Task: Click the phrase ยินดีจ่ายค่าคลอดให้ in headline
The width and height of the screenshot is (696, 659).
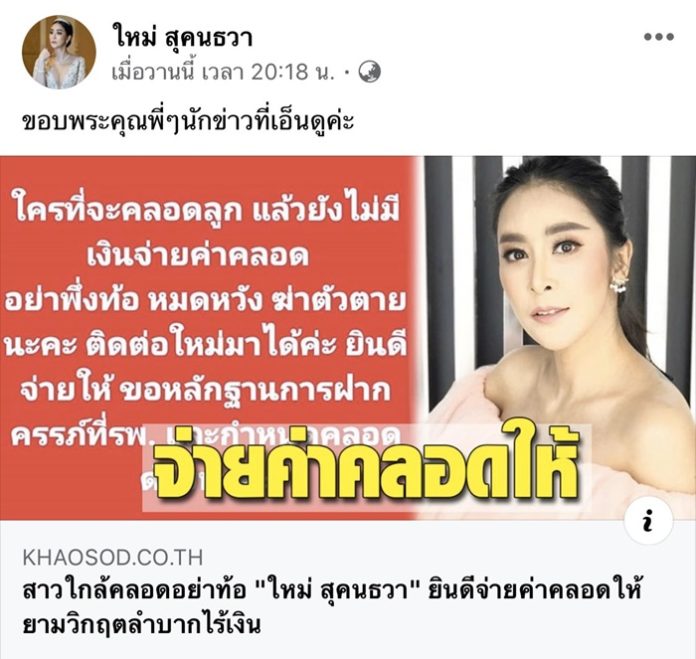Action: (535, 591)
